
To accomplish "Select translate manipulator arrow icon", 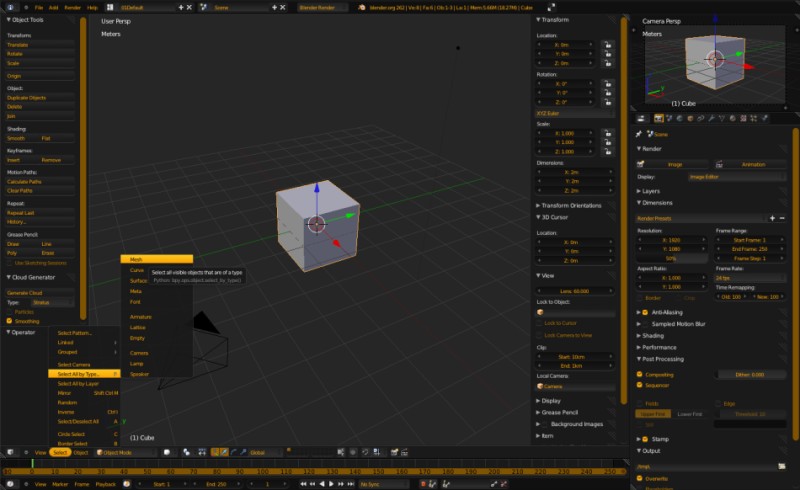I will pyautogui.click(x=224, y=452).
